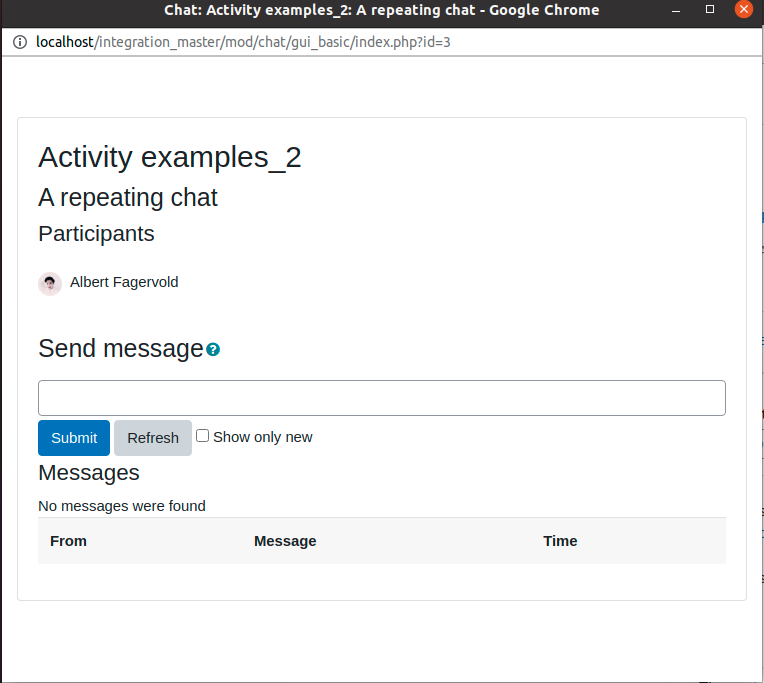The width and height of the screenshot is (764, 683).
Task: Click the Message column header
Action: (285, 541)
